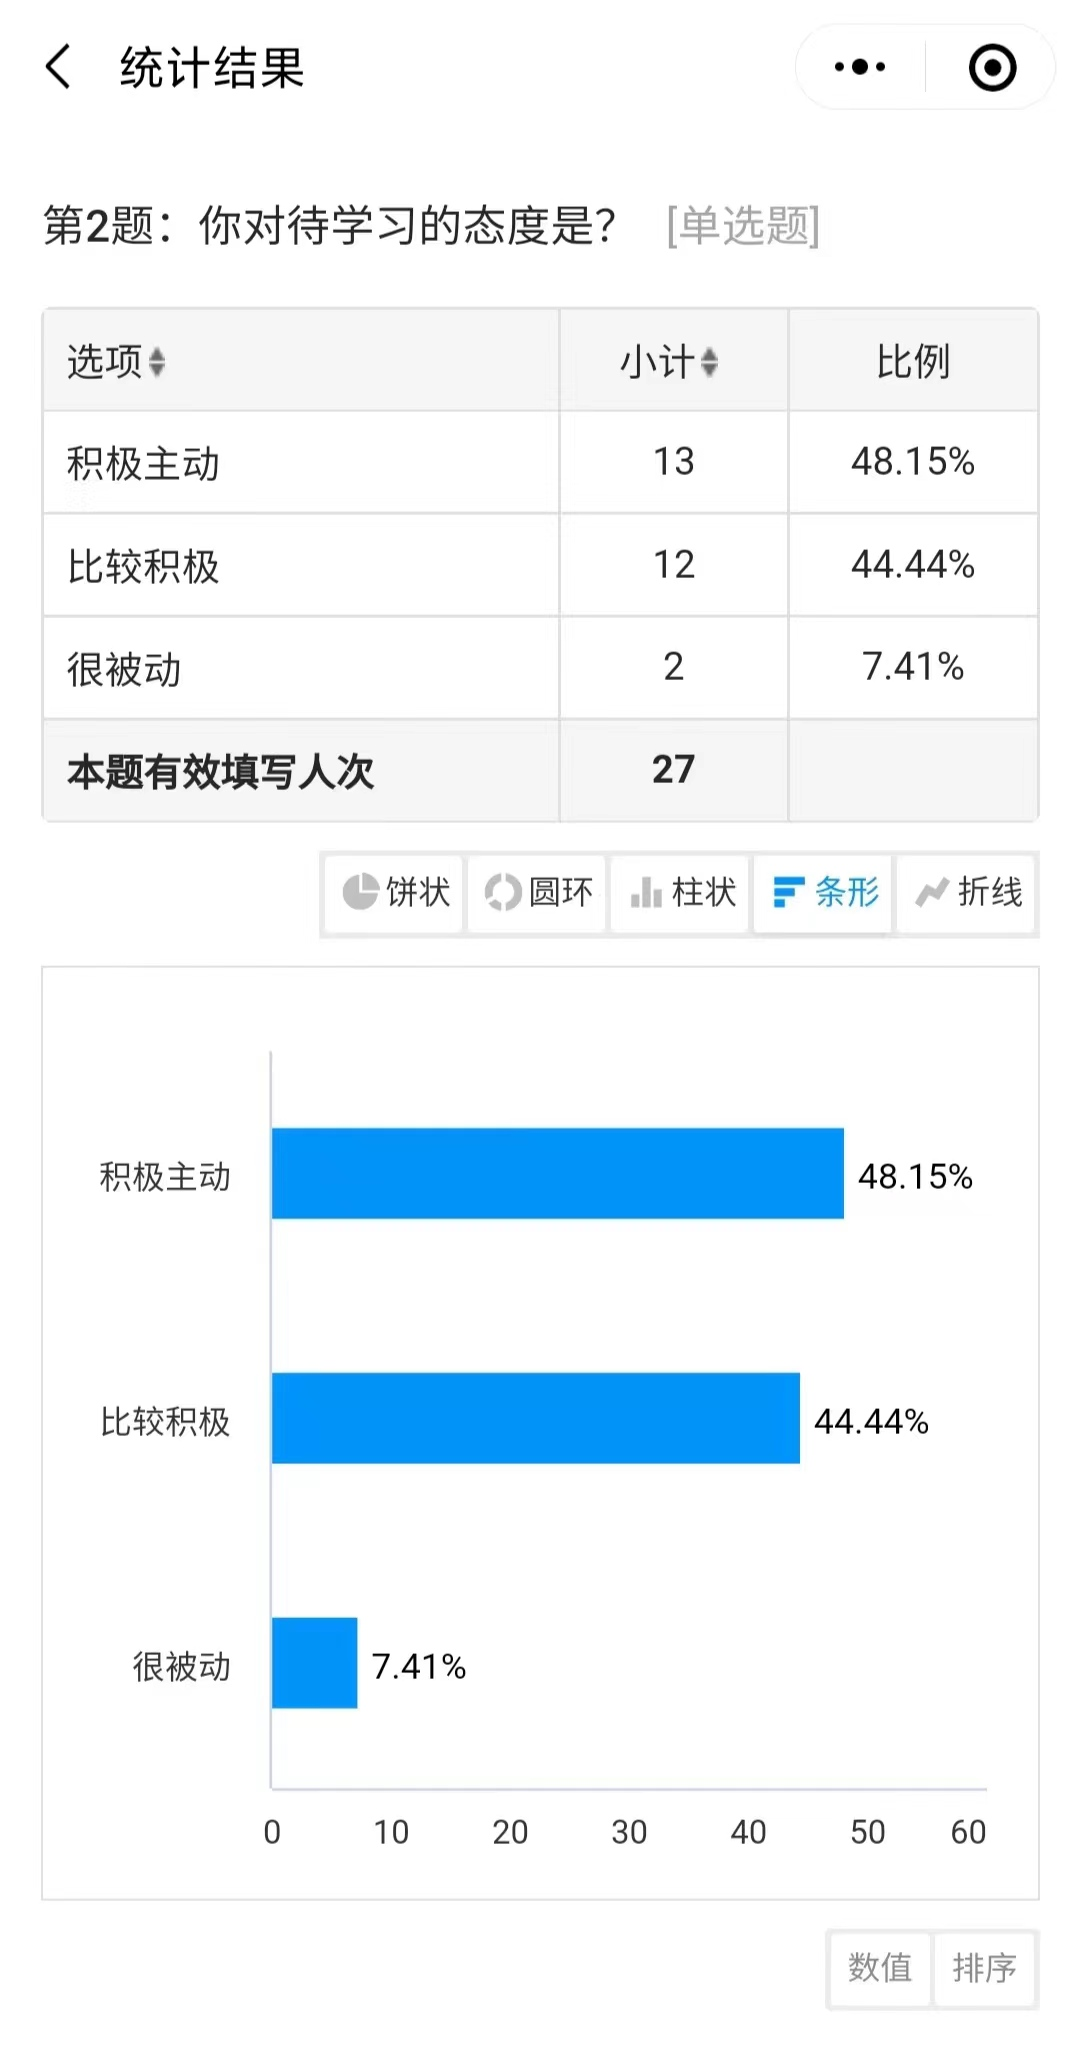The width and height of the screenshot is (1080, 2050).
Task: Select the 积极主动 table row
Action: pyautogui.click(x=300, y=463)
